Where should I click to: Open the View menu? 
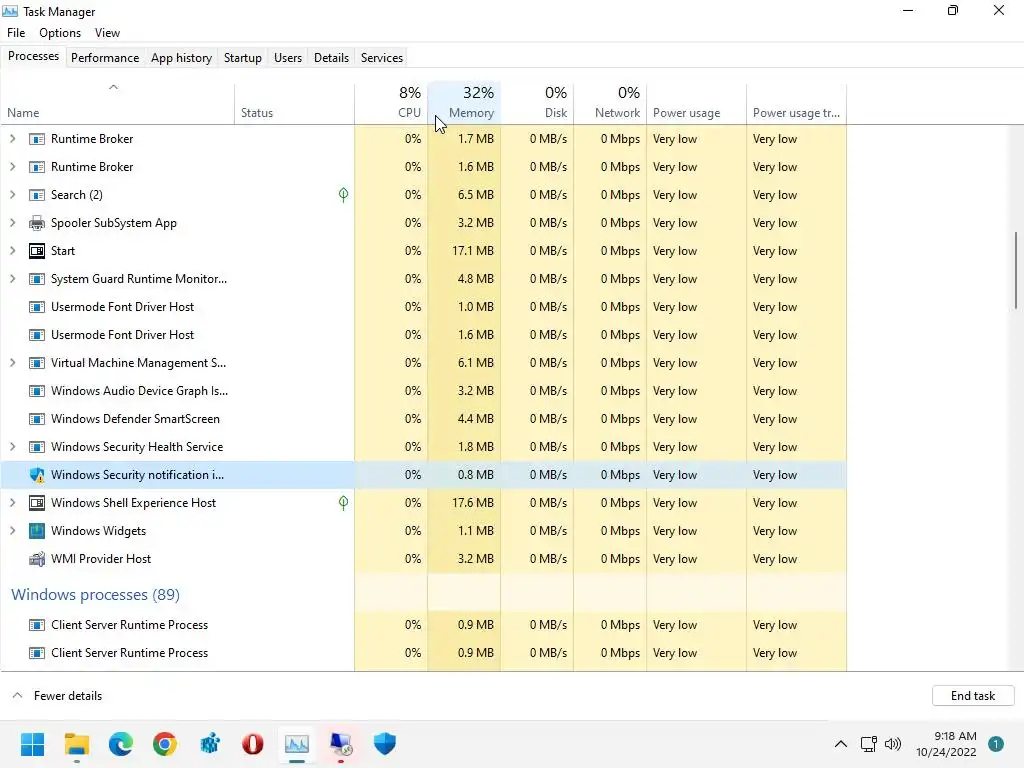(107, 33)
